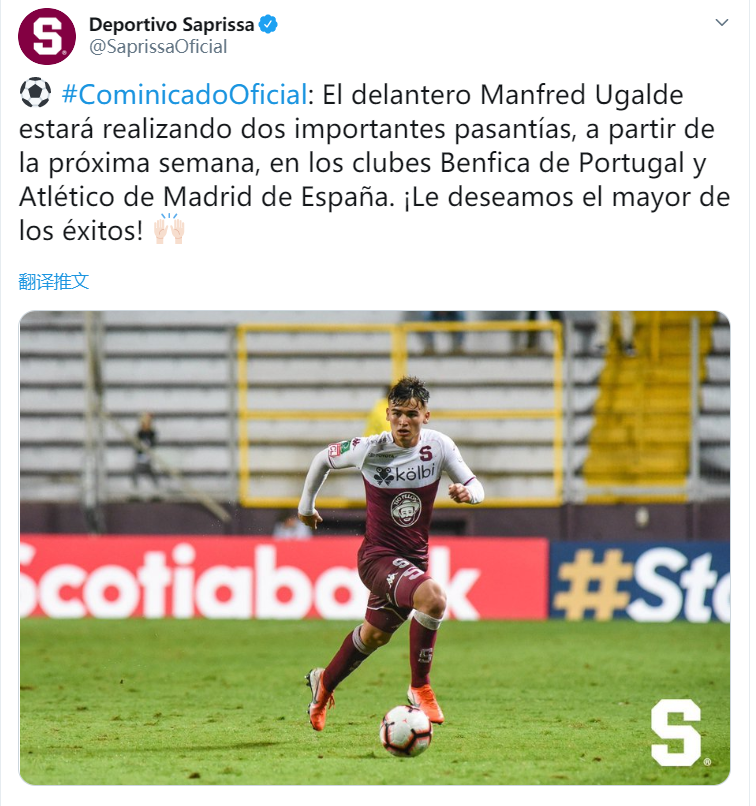Open the @SaprissaOficial handle
756x806 pixels.
click(x=158, y=47)
